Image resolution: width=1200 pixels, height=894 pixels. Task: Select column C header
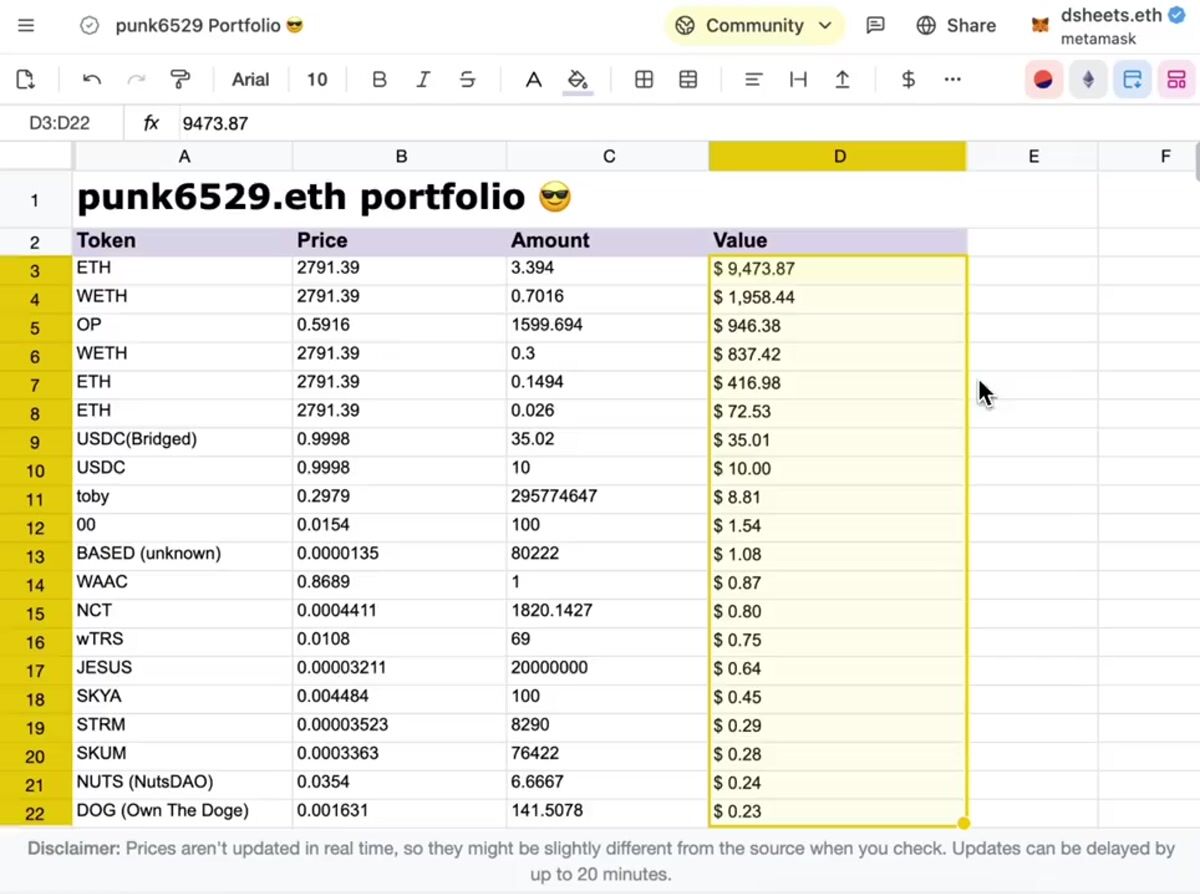click(x=608, y=156)
